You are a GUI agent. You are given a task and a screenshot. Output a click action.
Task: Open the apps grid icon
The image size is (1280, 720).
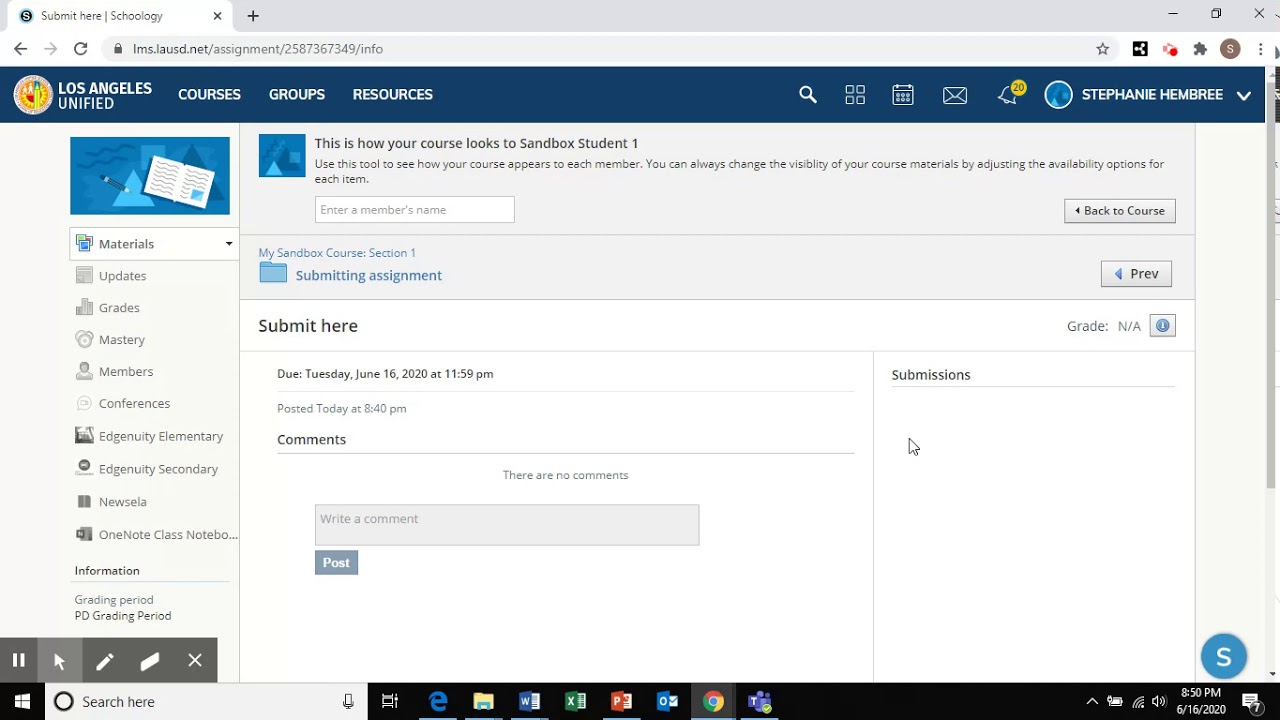[855, 95]
